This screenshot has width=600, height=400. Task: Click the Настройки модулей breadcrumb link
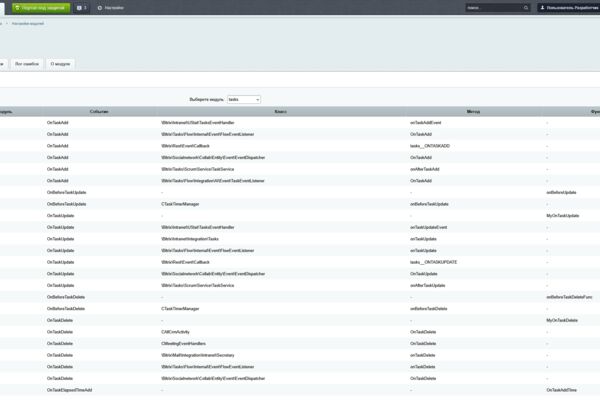tap(28, 24)
